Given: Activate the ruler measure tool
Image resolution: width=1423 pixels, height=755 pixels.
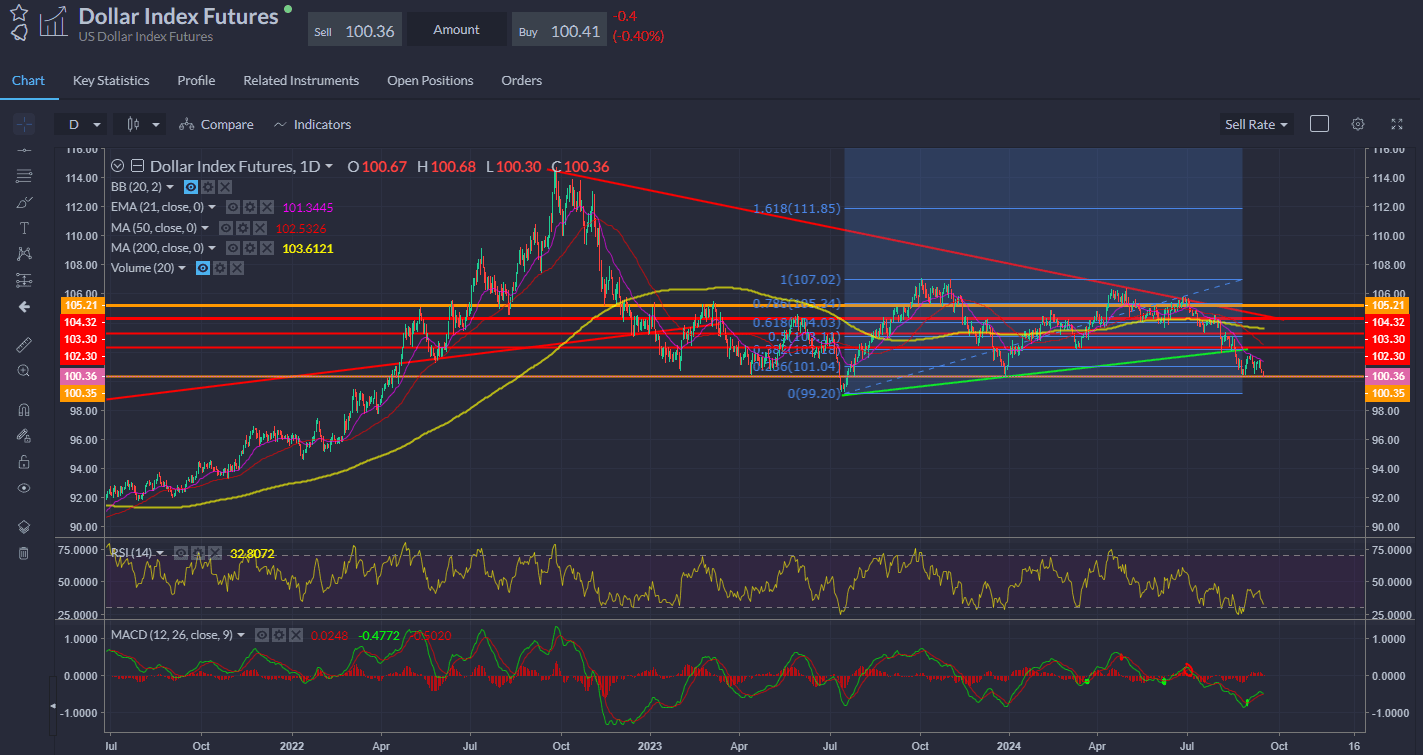Looking at the screenshot, I should pos(24,344).
